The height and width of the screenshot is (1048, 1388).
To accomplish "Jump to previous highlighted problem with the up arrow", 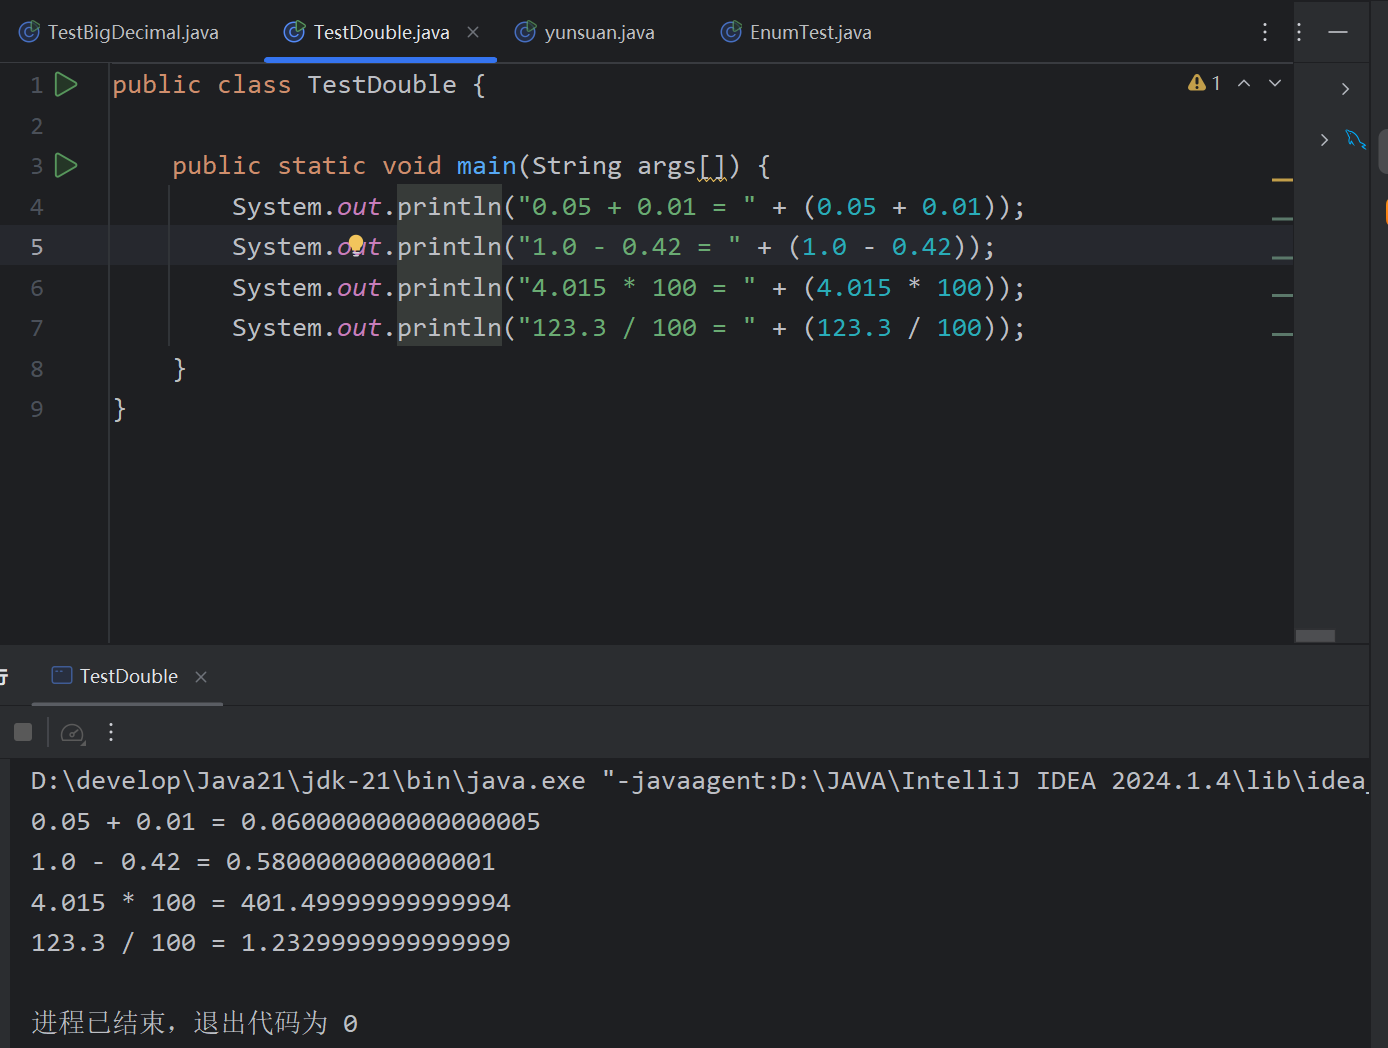I will click(x=1244, y=84).
